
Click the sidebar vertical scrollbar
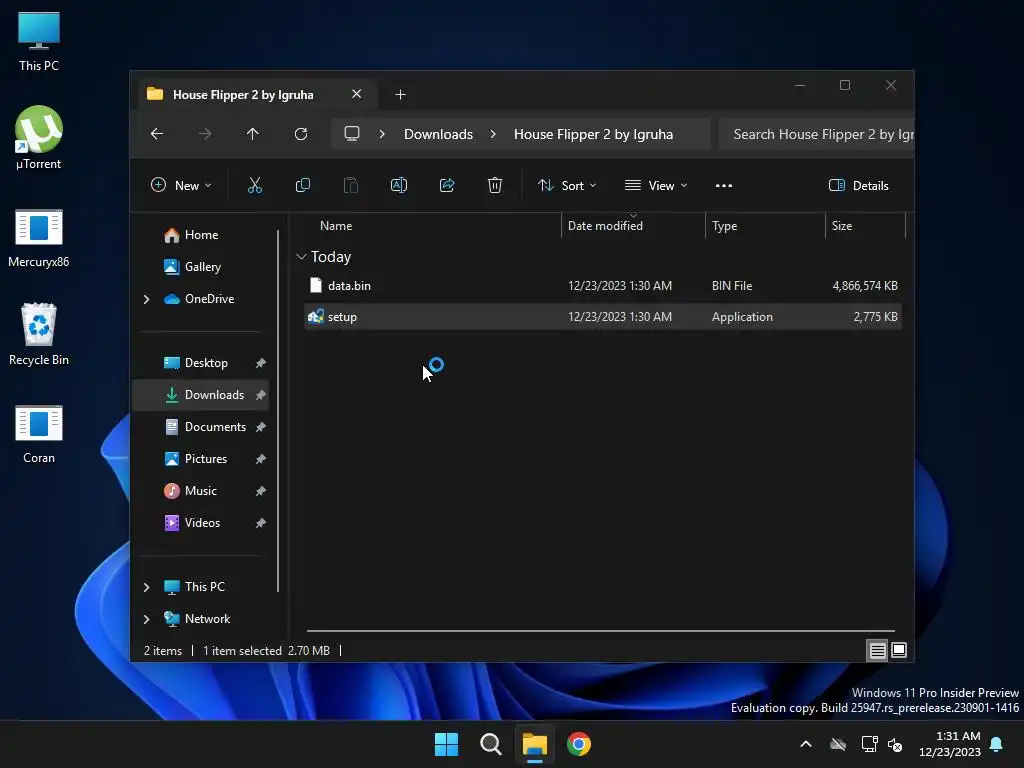click(x=279, y=411)
